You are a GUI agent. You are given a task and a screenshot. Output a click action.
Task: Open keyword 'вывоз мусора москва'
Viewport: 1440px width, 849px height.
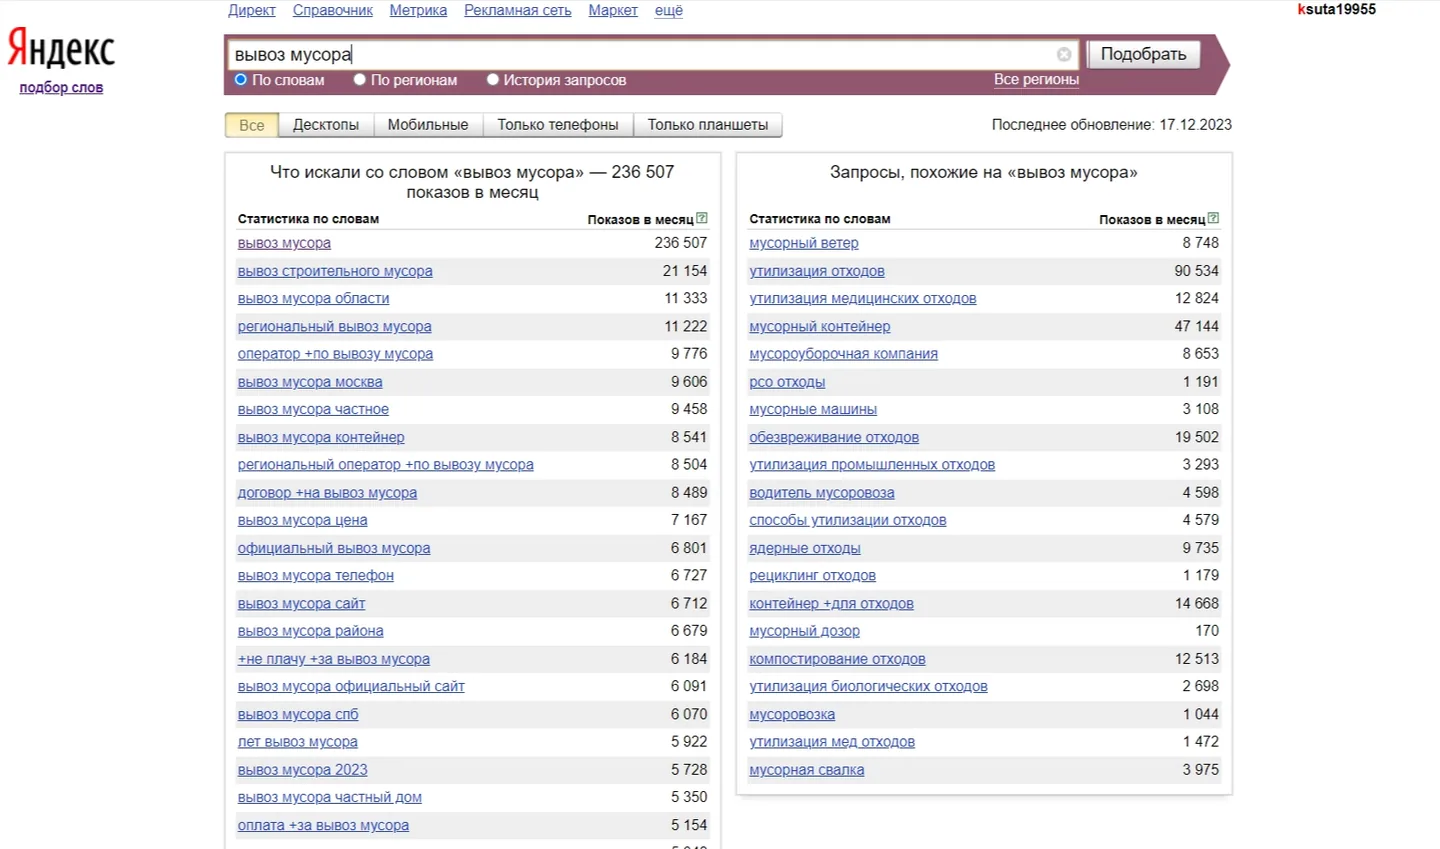tap(310, 382)
